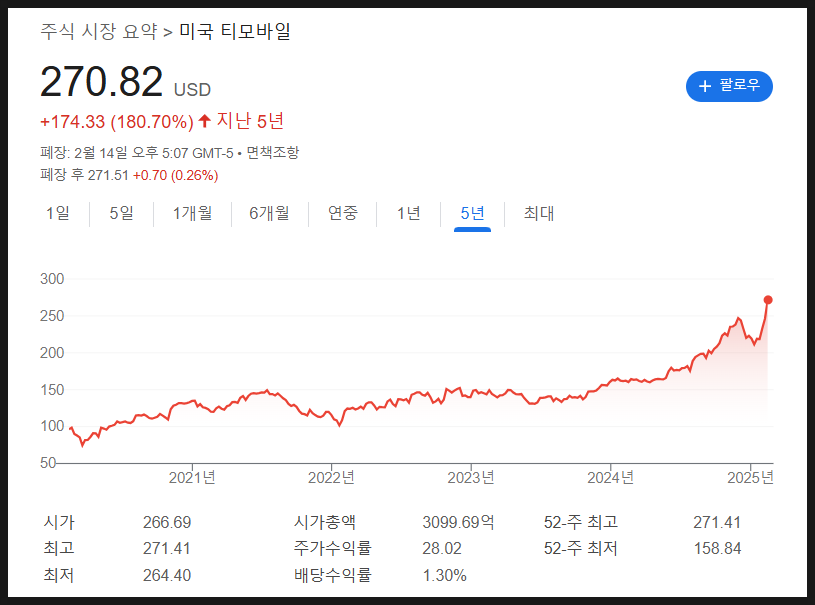Click the 면책조항 disclaimer link
The image size is (815, 605).
coord(272,153)
